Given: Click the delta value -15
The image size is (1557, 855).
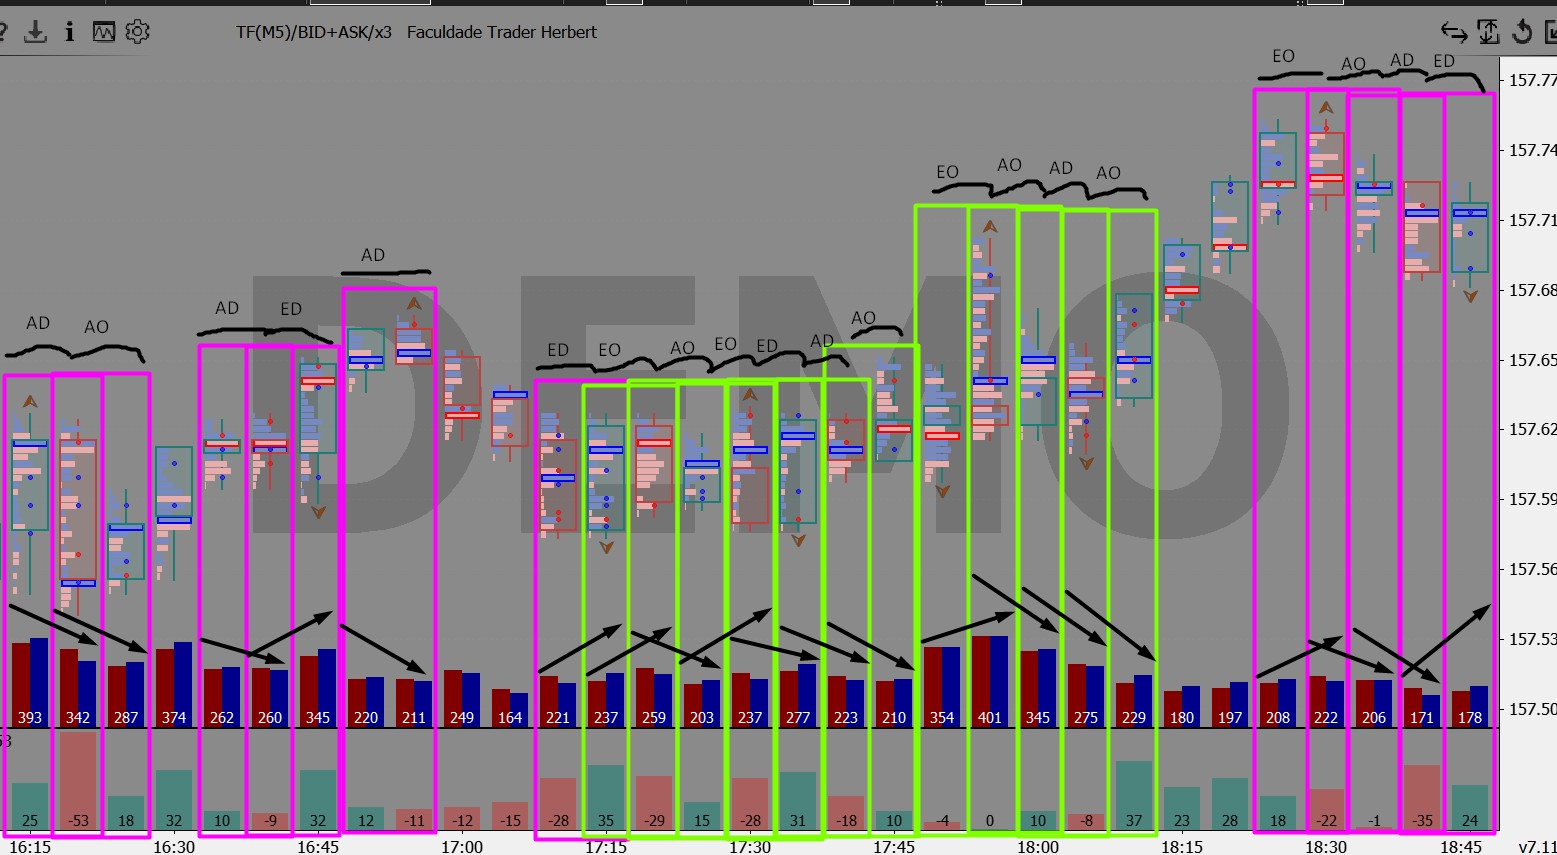Looking at the screenshot, I should click(x=510, y=821).
